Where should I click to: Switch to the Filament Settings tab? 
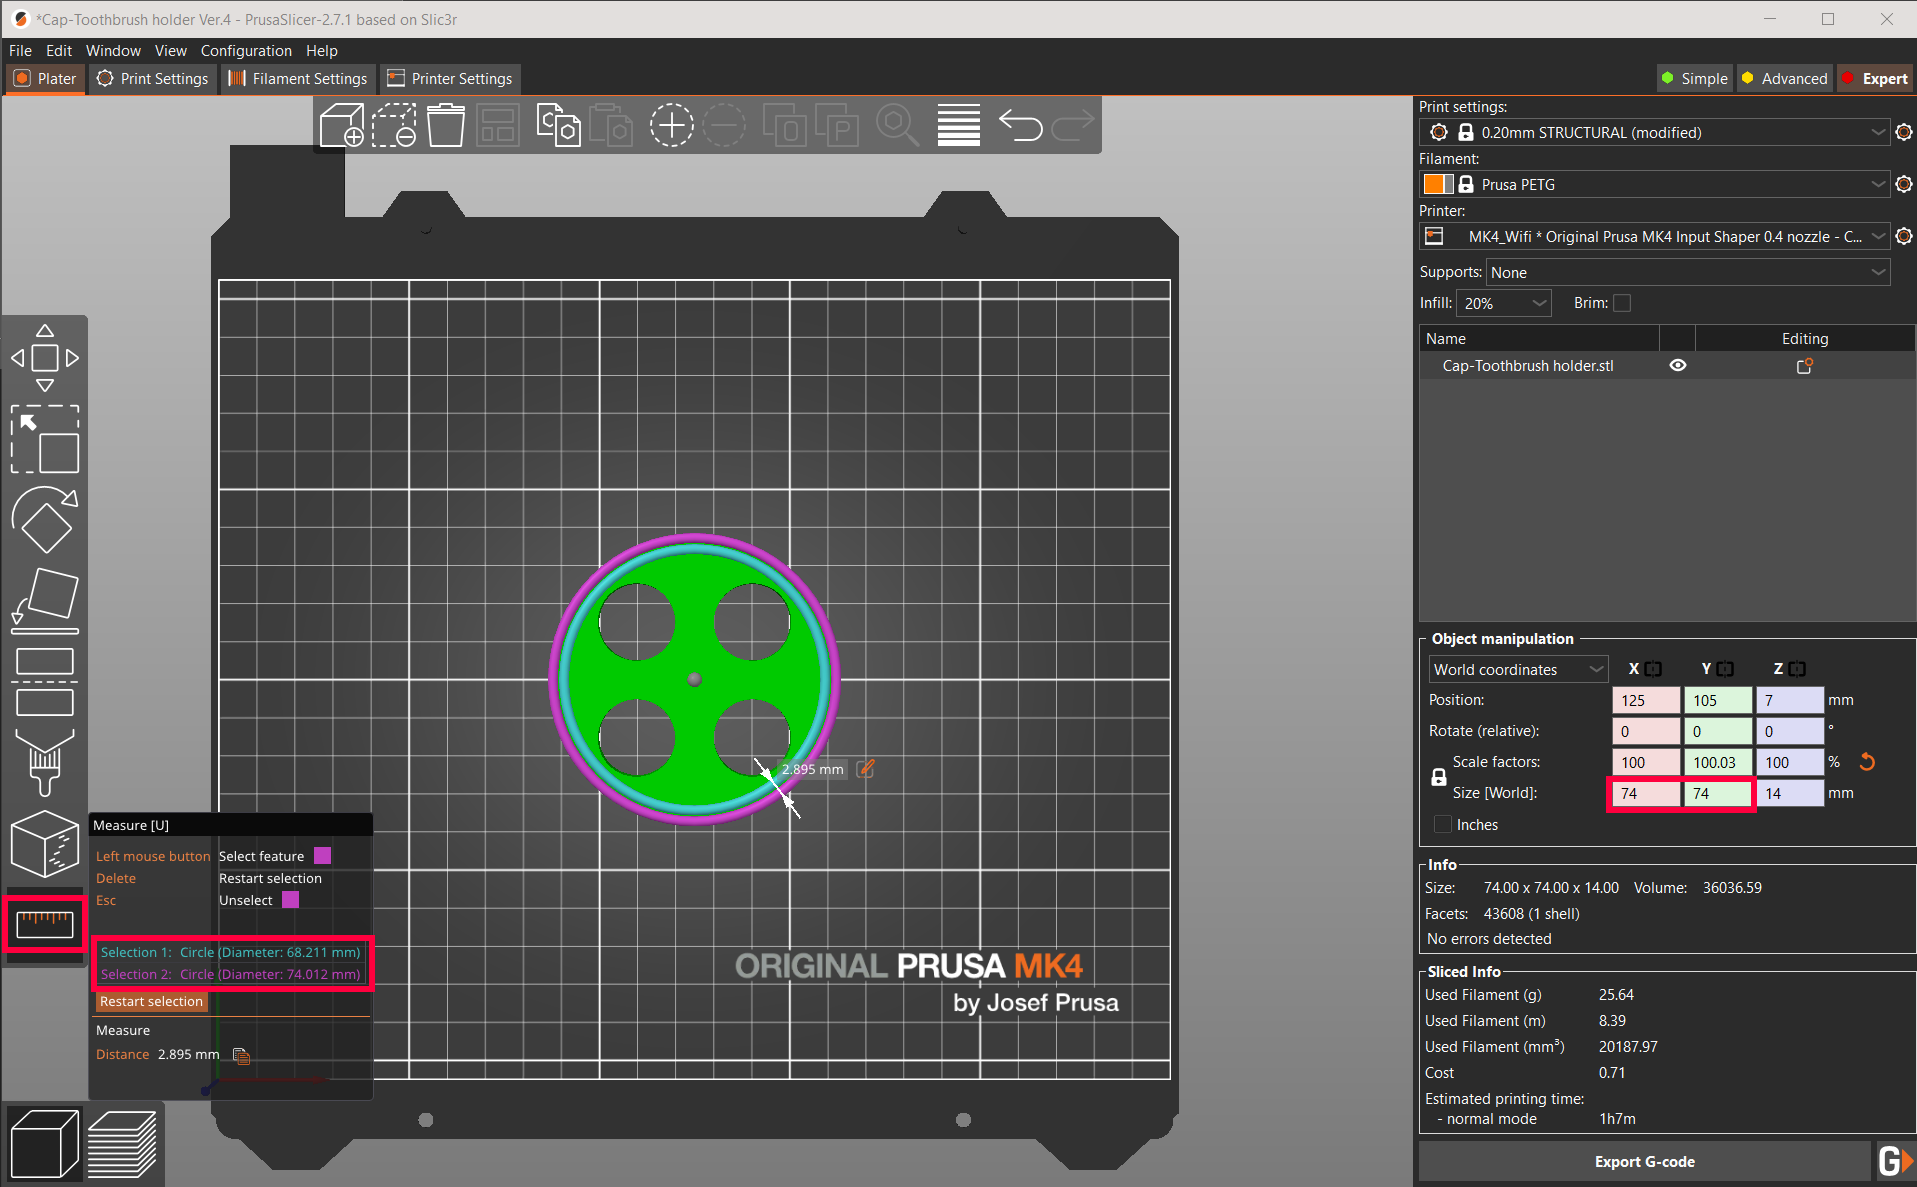pyautogui.click(x=298, y=79)
